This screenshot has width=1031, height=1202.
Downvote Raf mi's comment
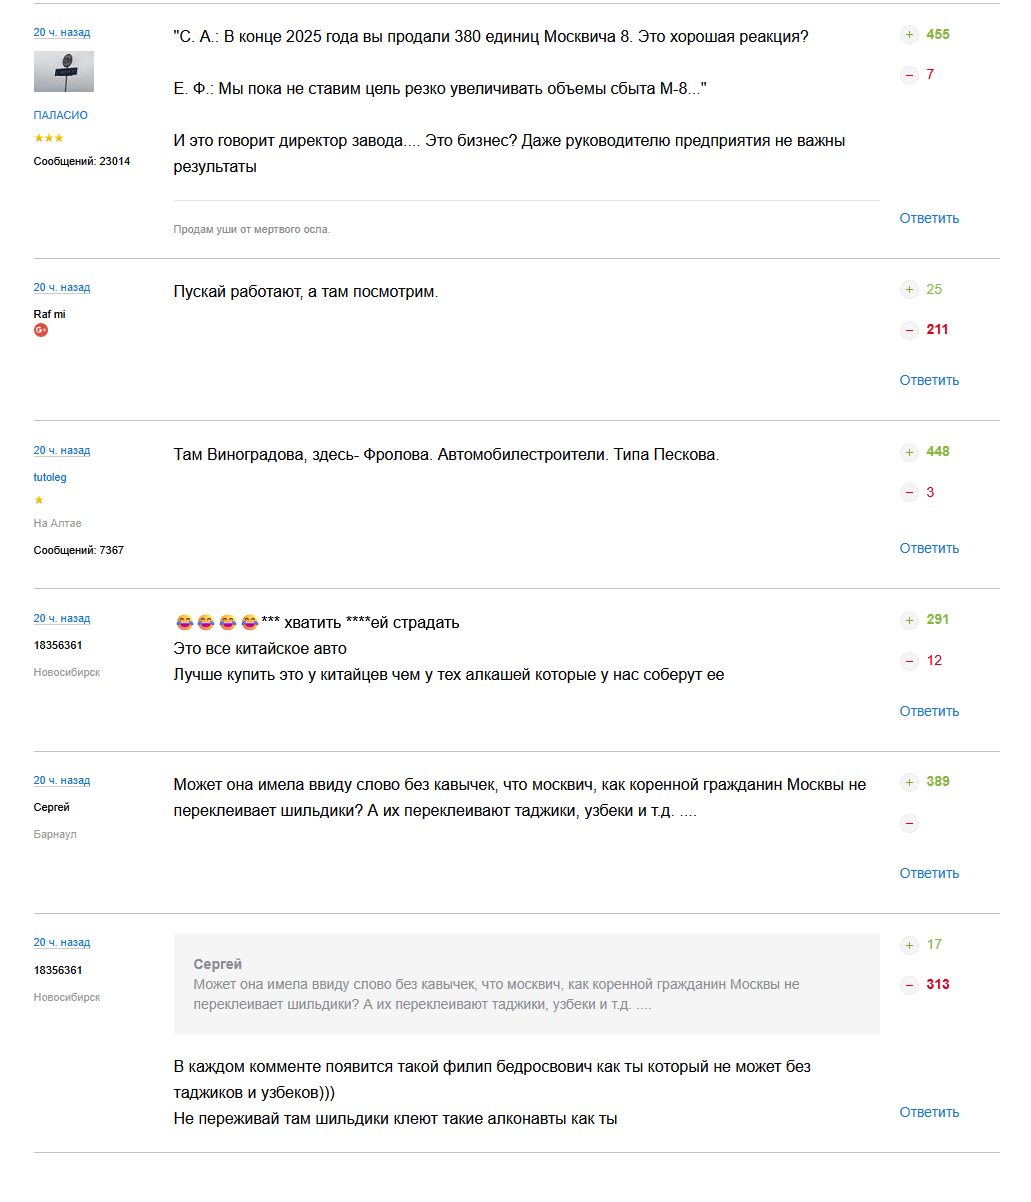click(x=909, y=330)
